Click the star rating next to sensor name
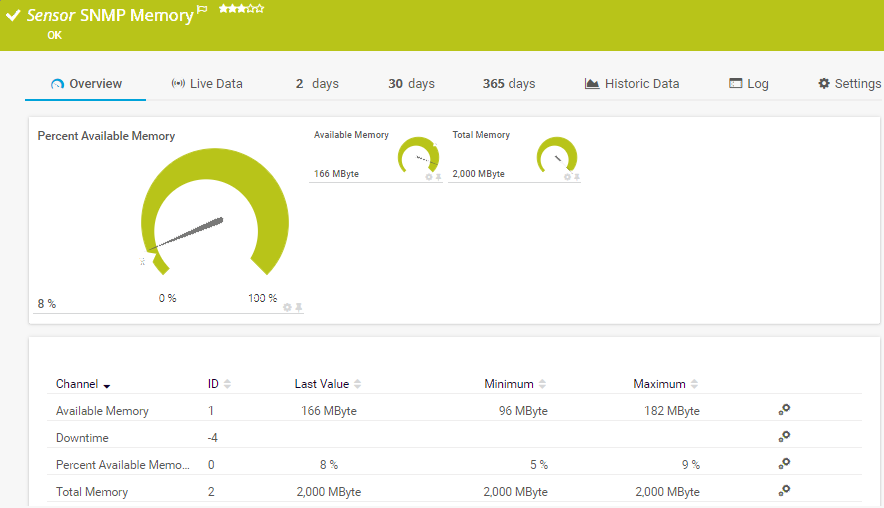Viewport: 884px width, 508px height. (x=241, y=9)
